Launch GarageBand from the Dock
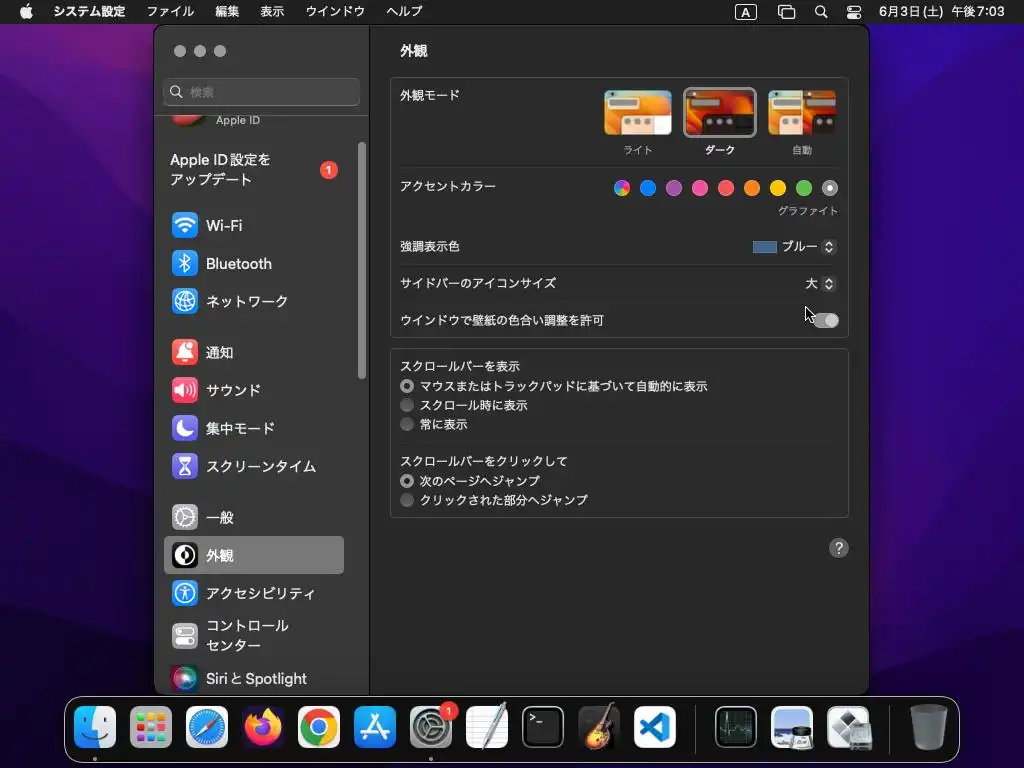Image resolution: width=1024 pixels, height=768 pixels. pos(599,727)
